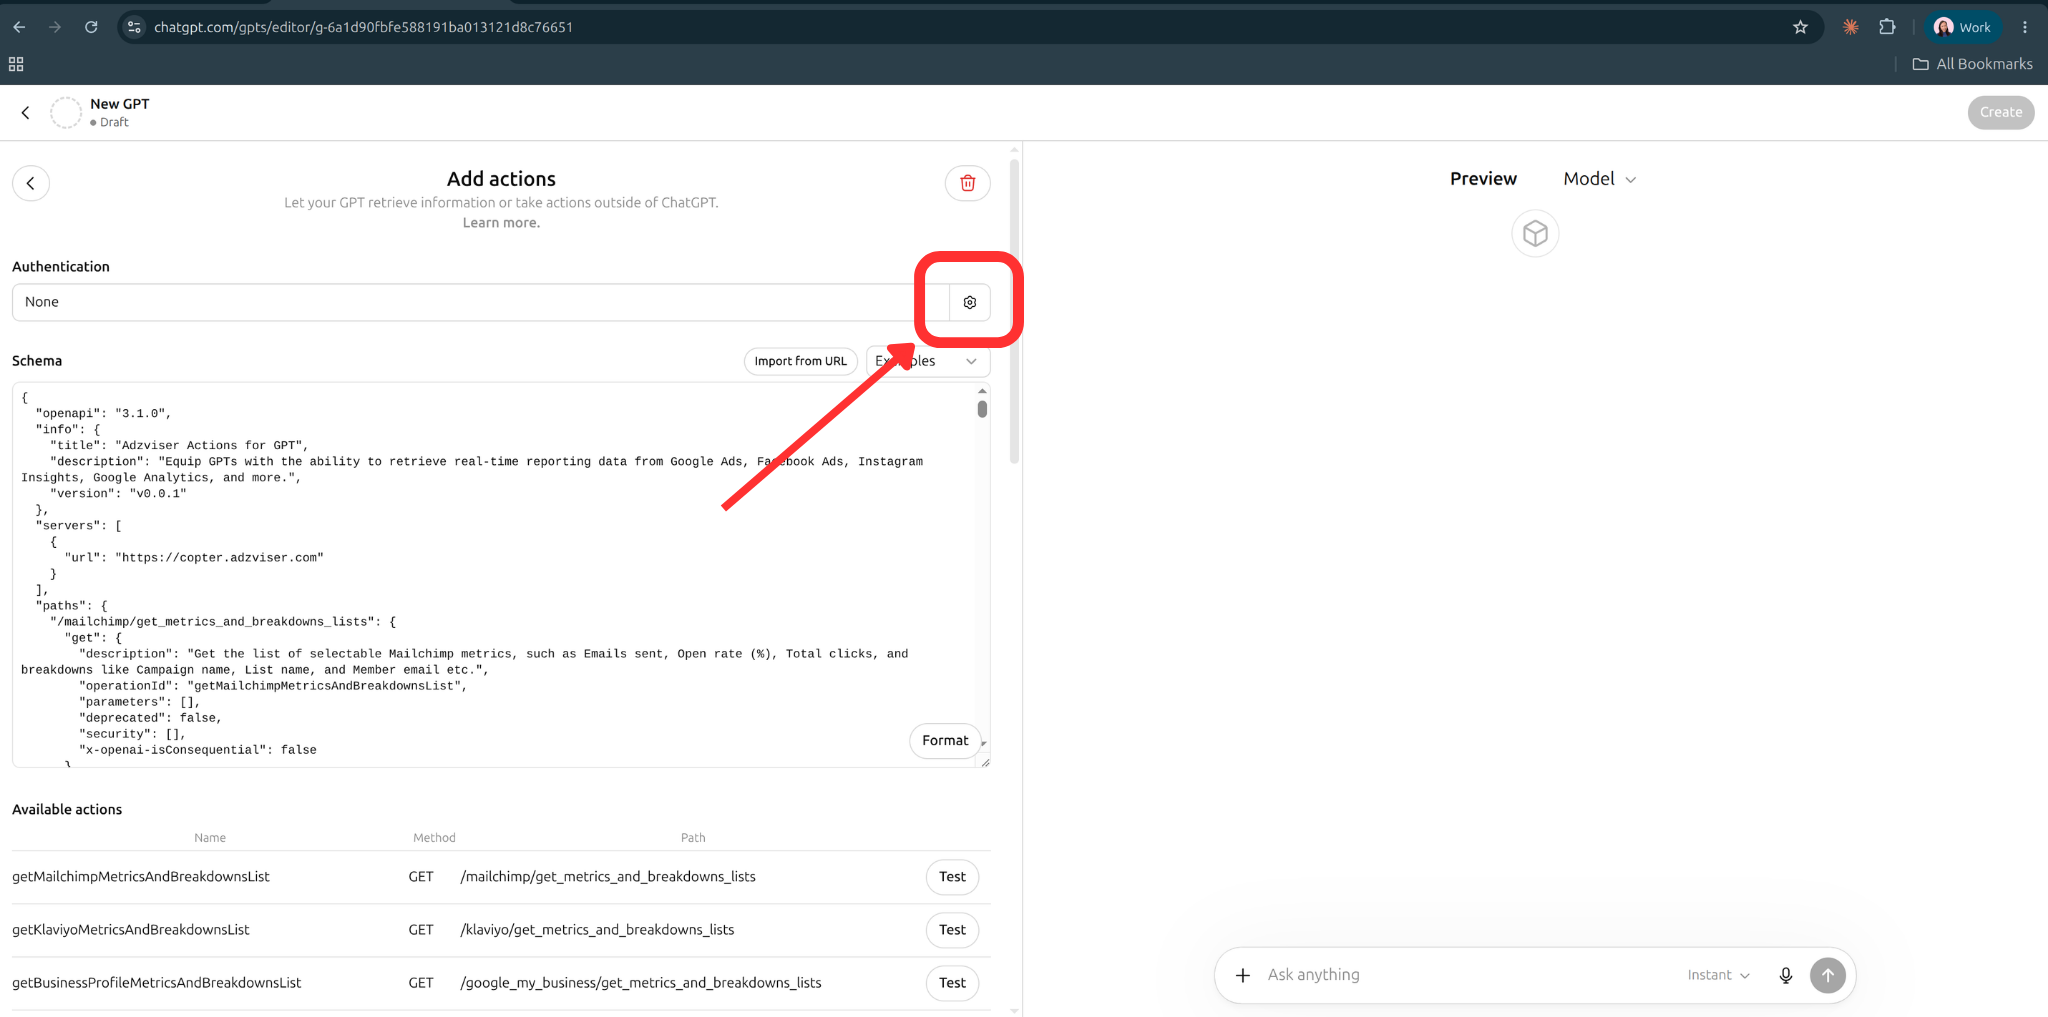Open the Learn more link
Image resolution: width=2048 pixels, height=1017 pixels.
(501, 223)
